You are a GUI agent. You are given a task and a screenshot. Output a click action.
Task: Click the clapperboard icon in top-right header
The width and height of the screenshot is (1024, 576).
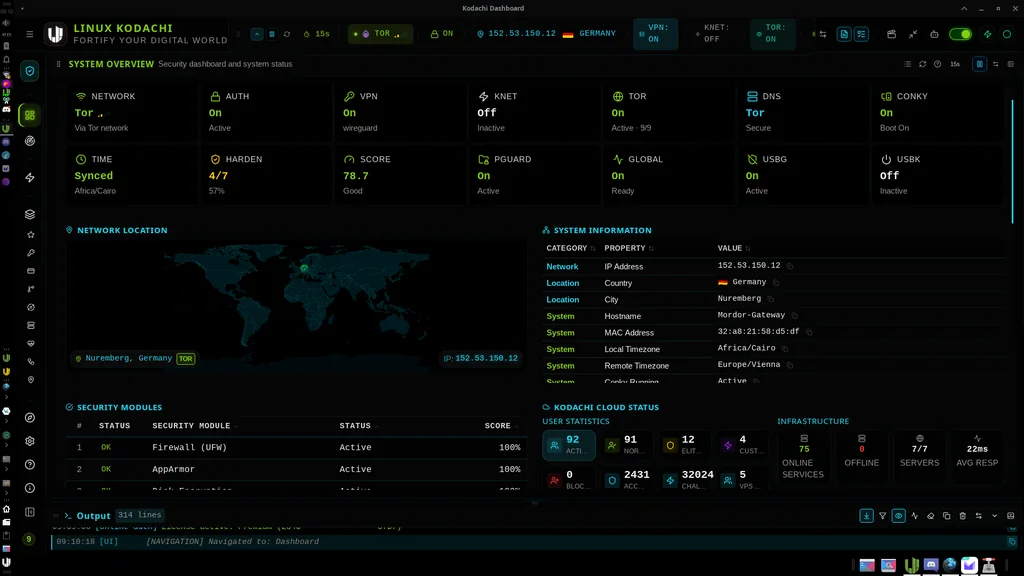click(891, 34)
